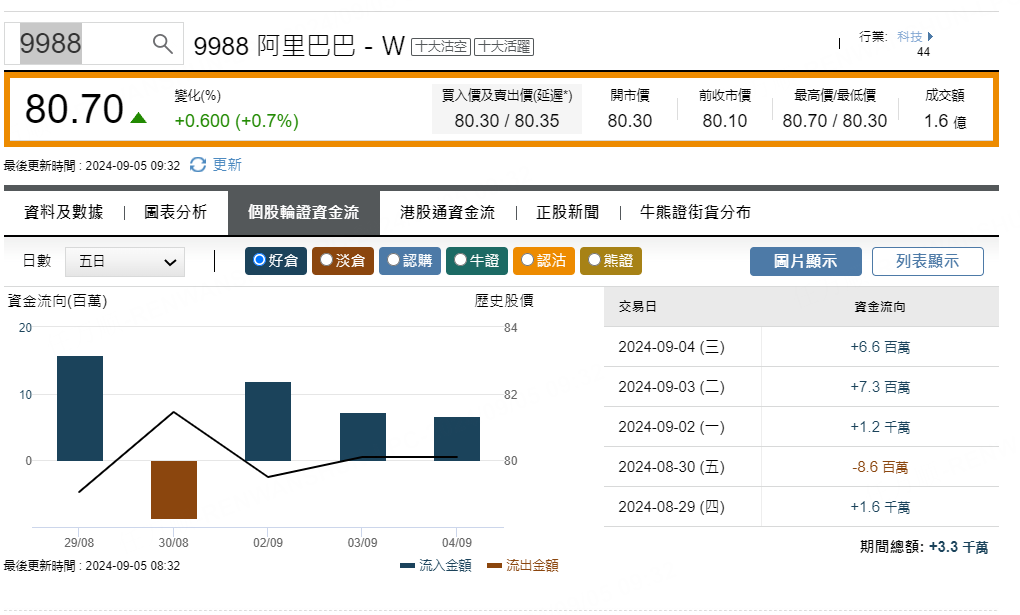Select the 認沽 radio option
The height and width of the screenshot is (615, 1020).
pos(544,261)
